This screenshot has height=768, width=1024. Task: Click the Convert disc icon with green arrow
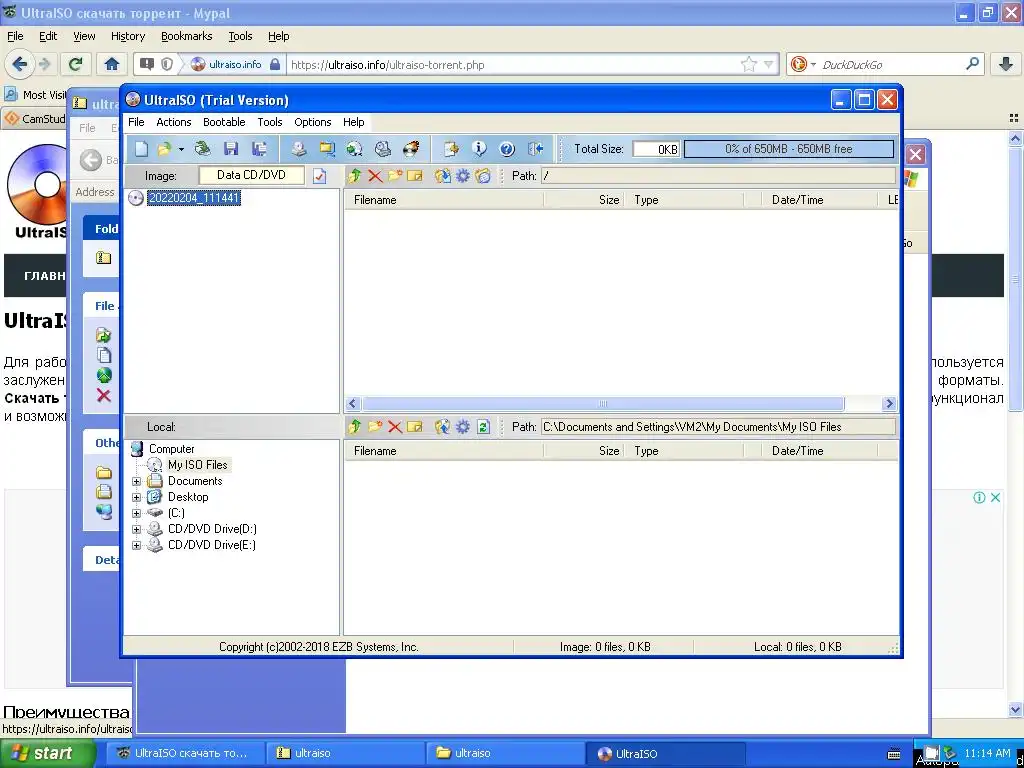pyautogui.click(x=355, y=149)
